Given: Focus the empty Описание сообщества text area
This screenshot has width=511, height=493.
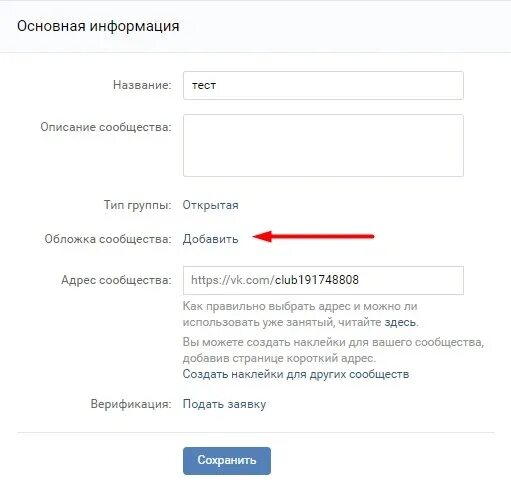Looking at the screenshot, I should [x=323, y=145].
